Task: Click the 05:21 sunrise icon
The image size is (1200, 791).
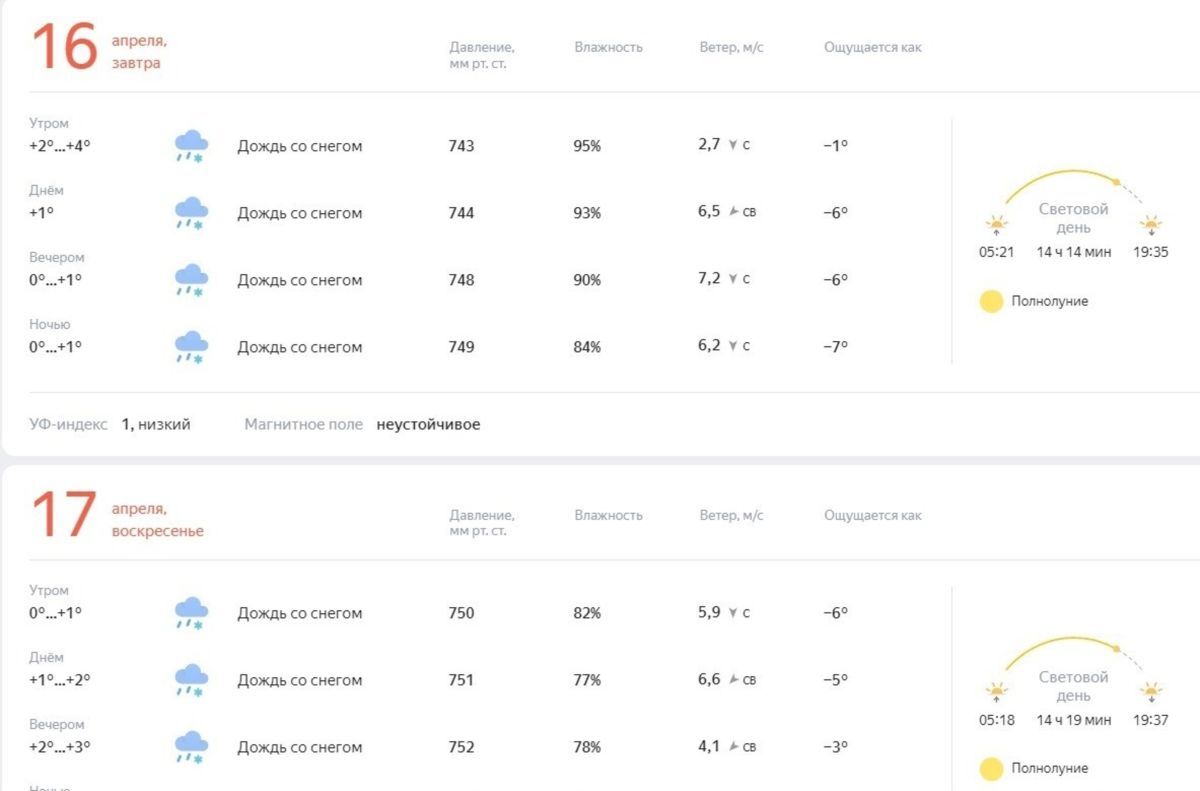Action: pos(996,225)
